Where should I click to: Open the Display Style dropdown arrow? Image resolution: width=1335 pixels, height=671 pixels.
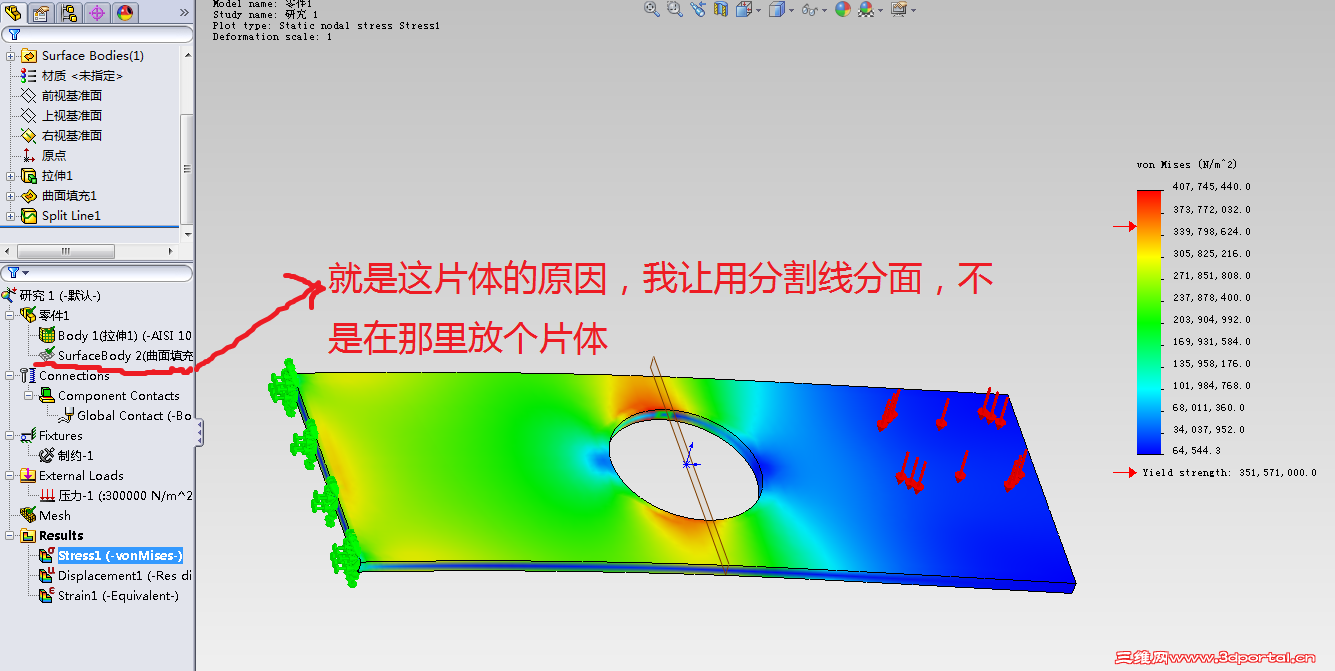tap(791, 10)
